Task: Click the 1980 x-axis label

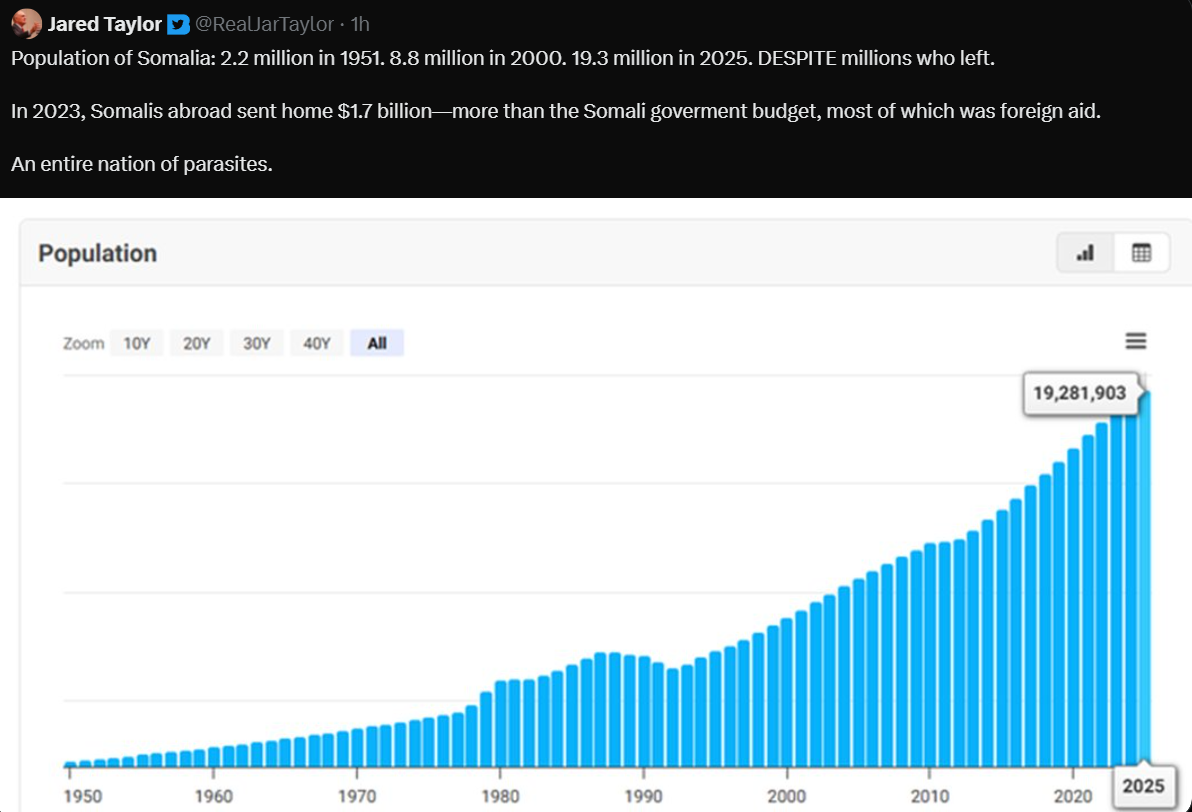Action: point(500,796)
